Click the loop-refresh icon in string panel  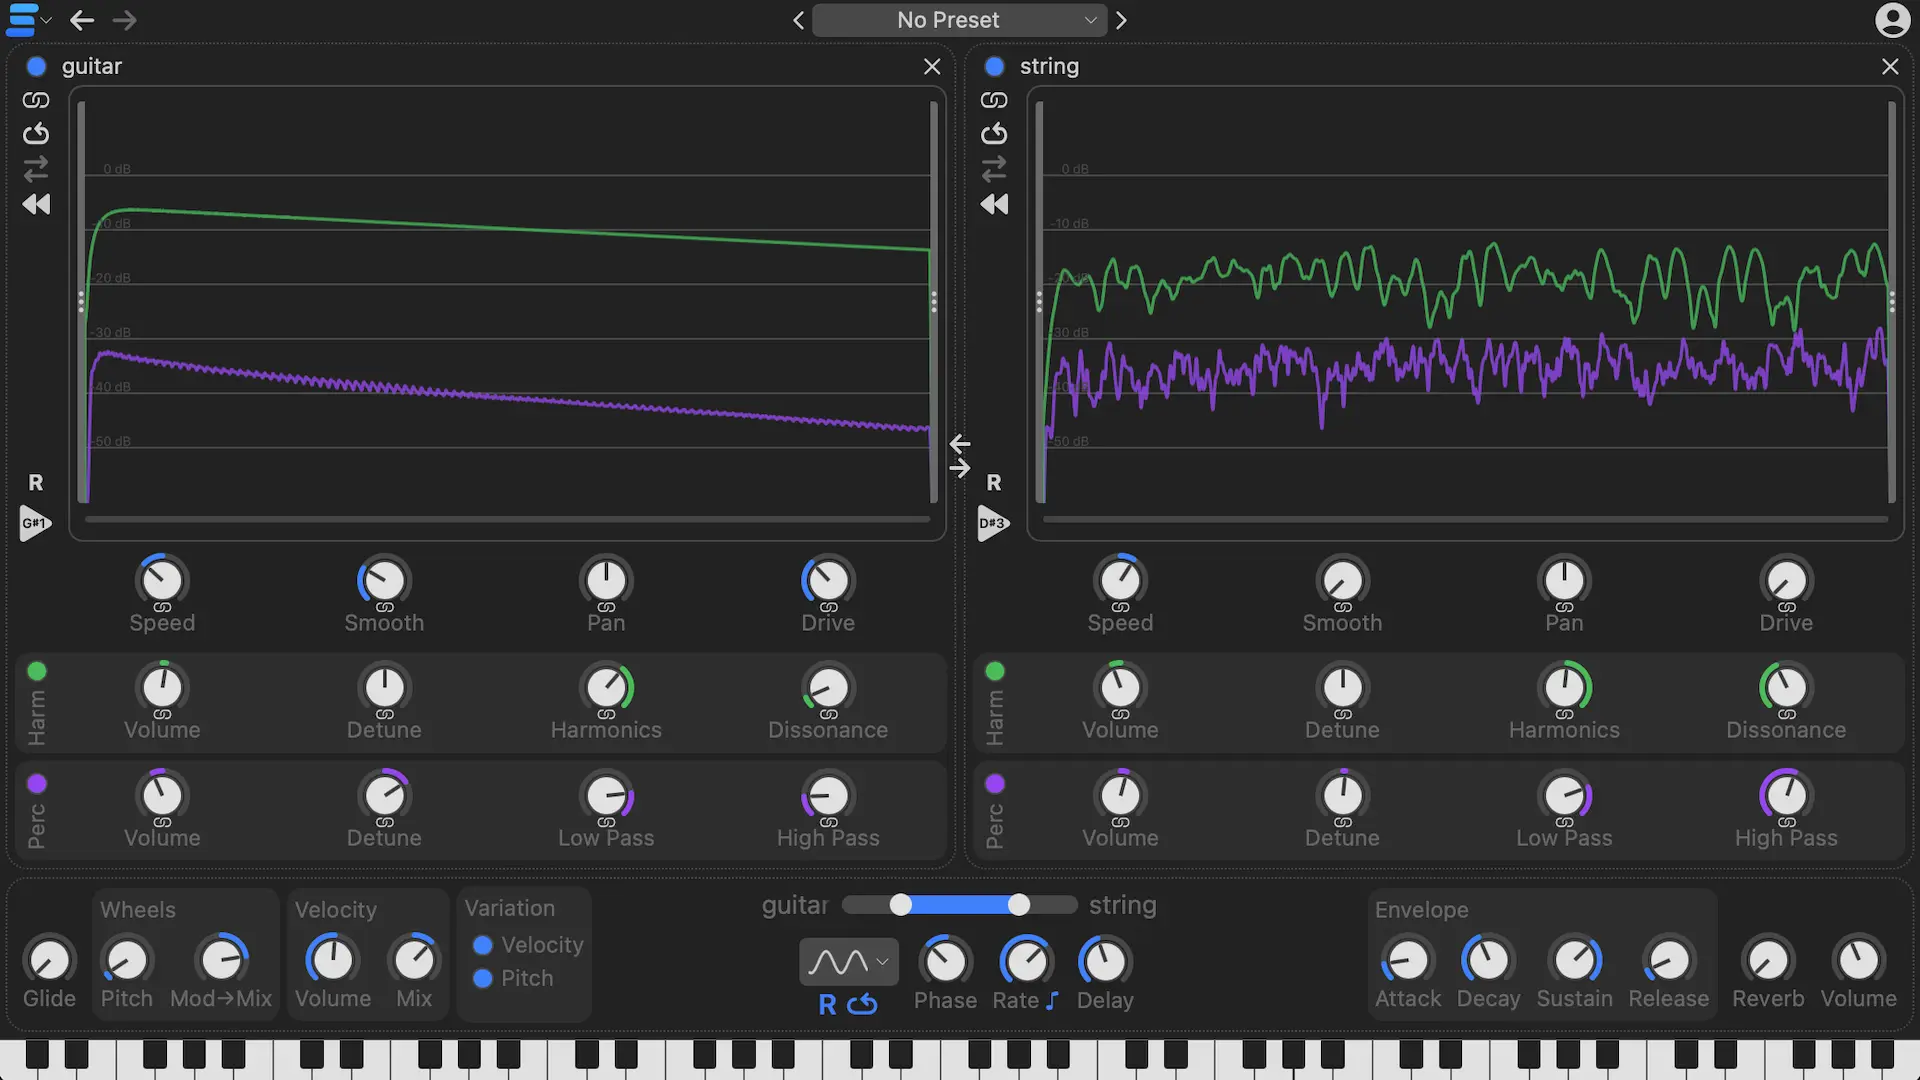994,133
